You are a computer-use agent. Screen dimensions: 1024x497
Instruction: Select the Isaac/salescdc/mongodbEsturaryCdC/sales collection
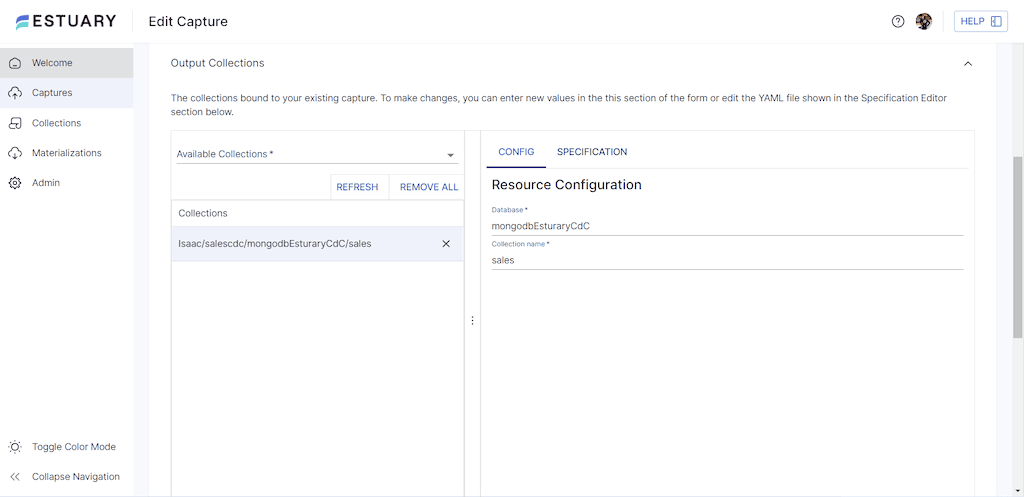(x=317, y=244)
